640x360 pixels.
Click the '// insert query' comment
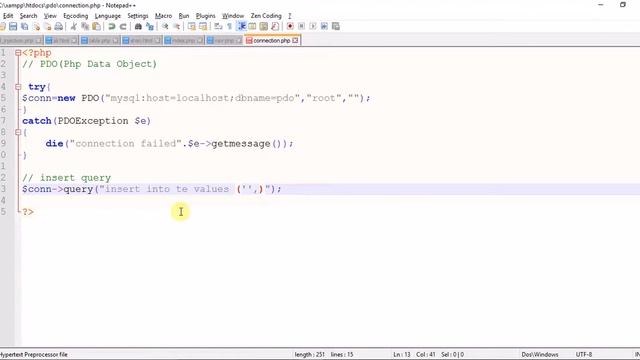(67, 178)
